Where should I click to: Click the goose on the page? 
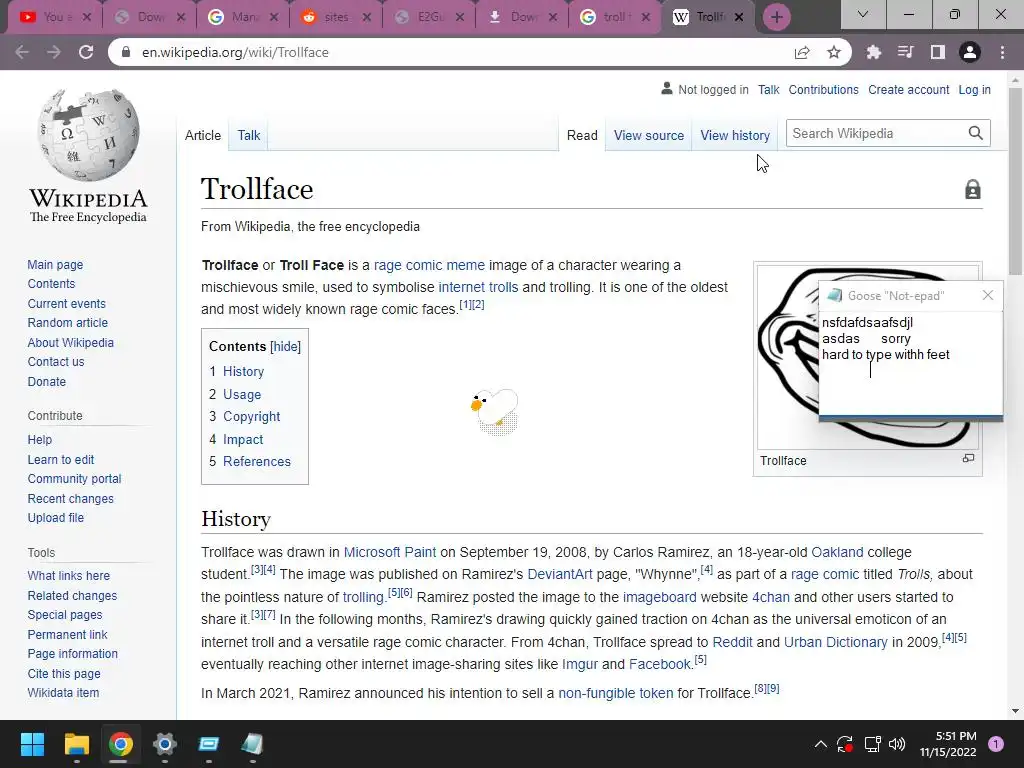[496, 410]
